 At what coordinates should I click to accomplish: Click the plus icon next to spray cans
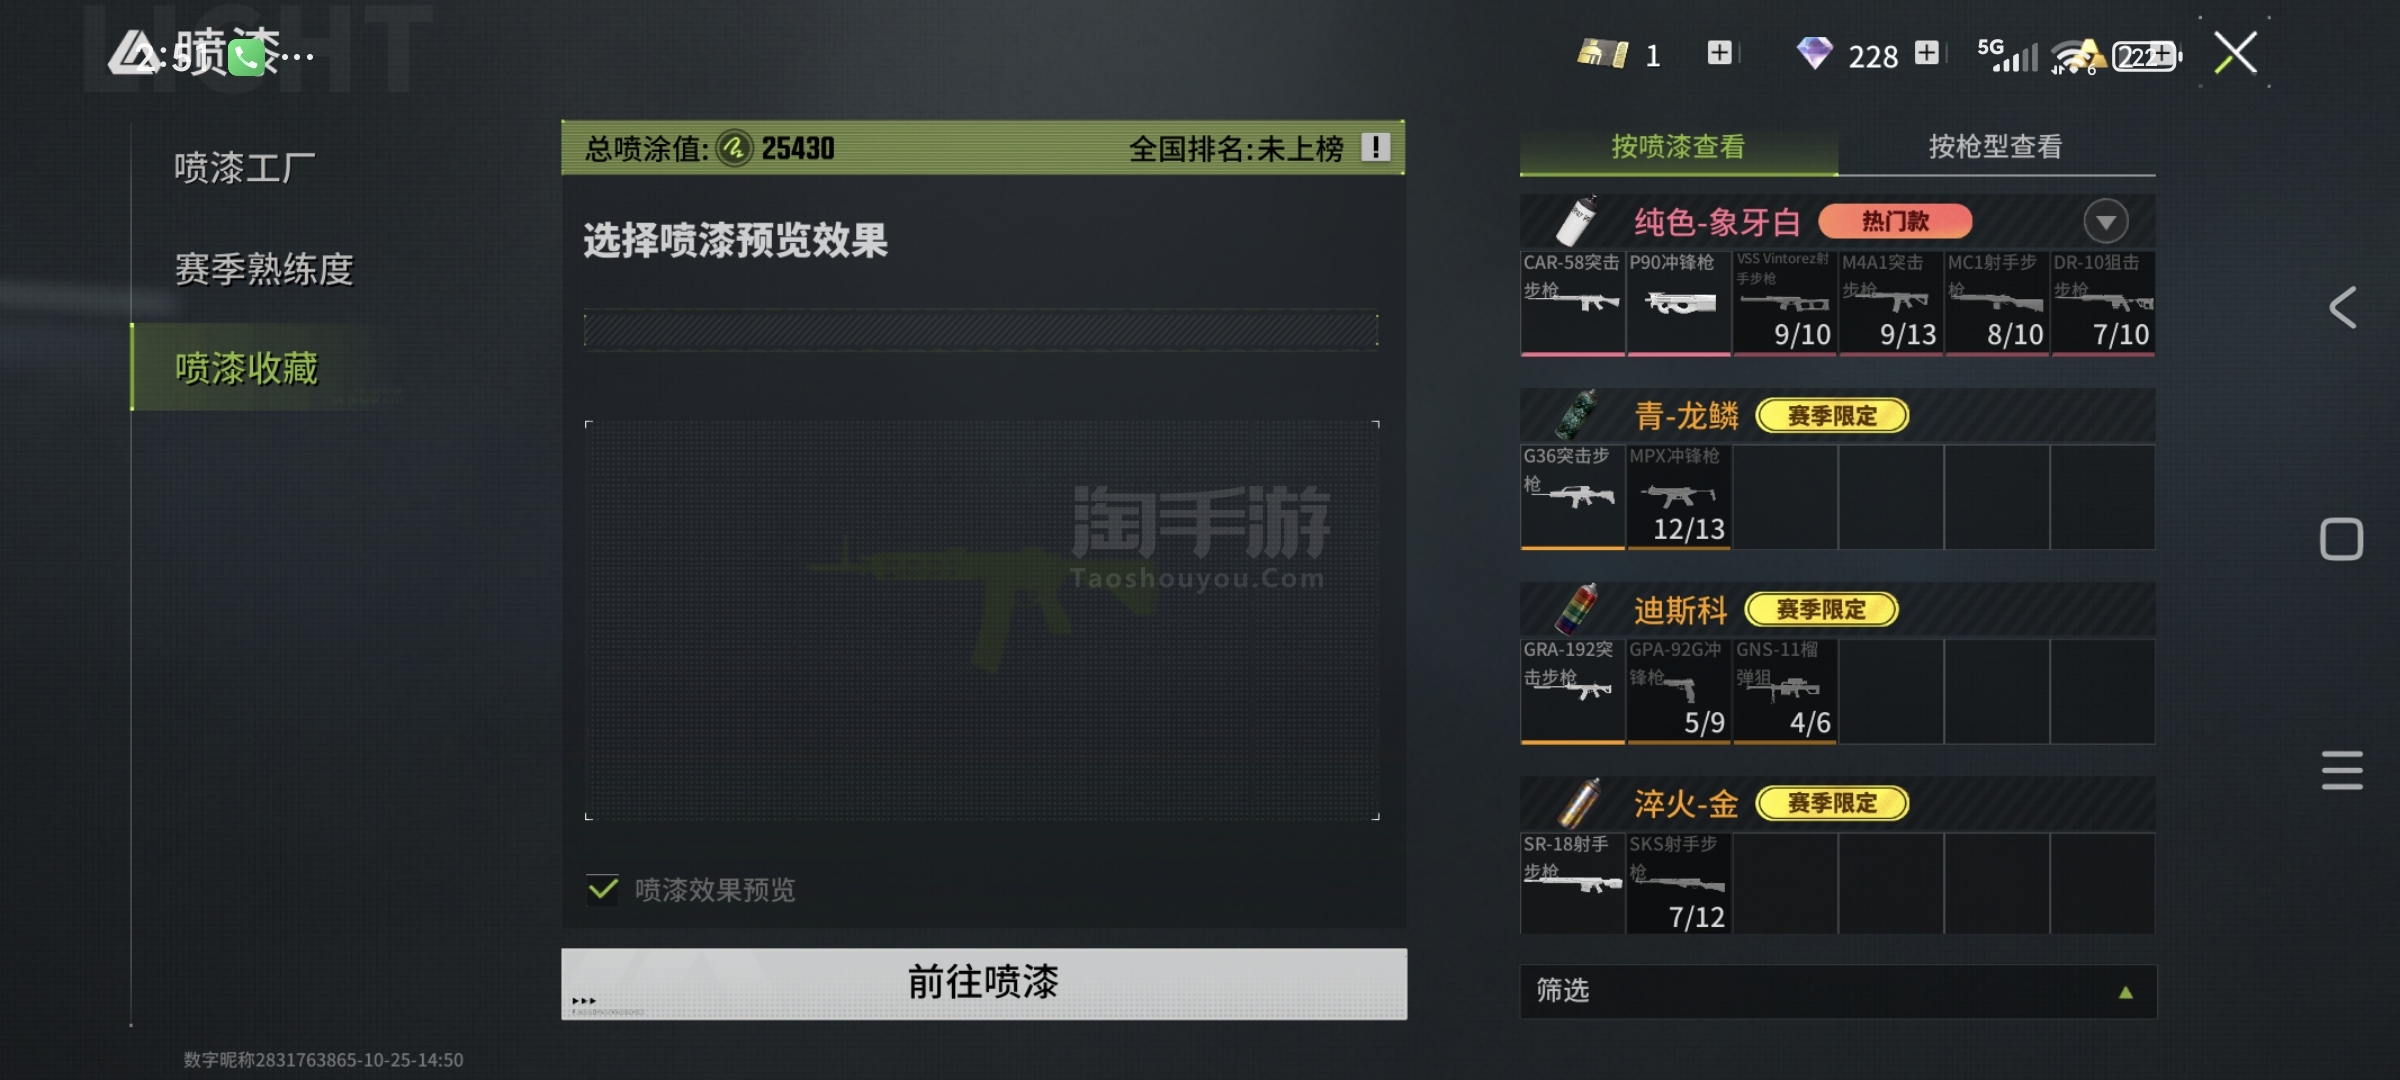(1719, 53)
